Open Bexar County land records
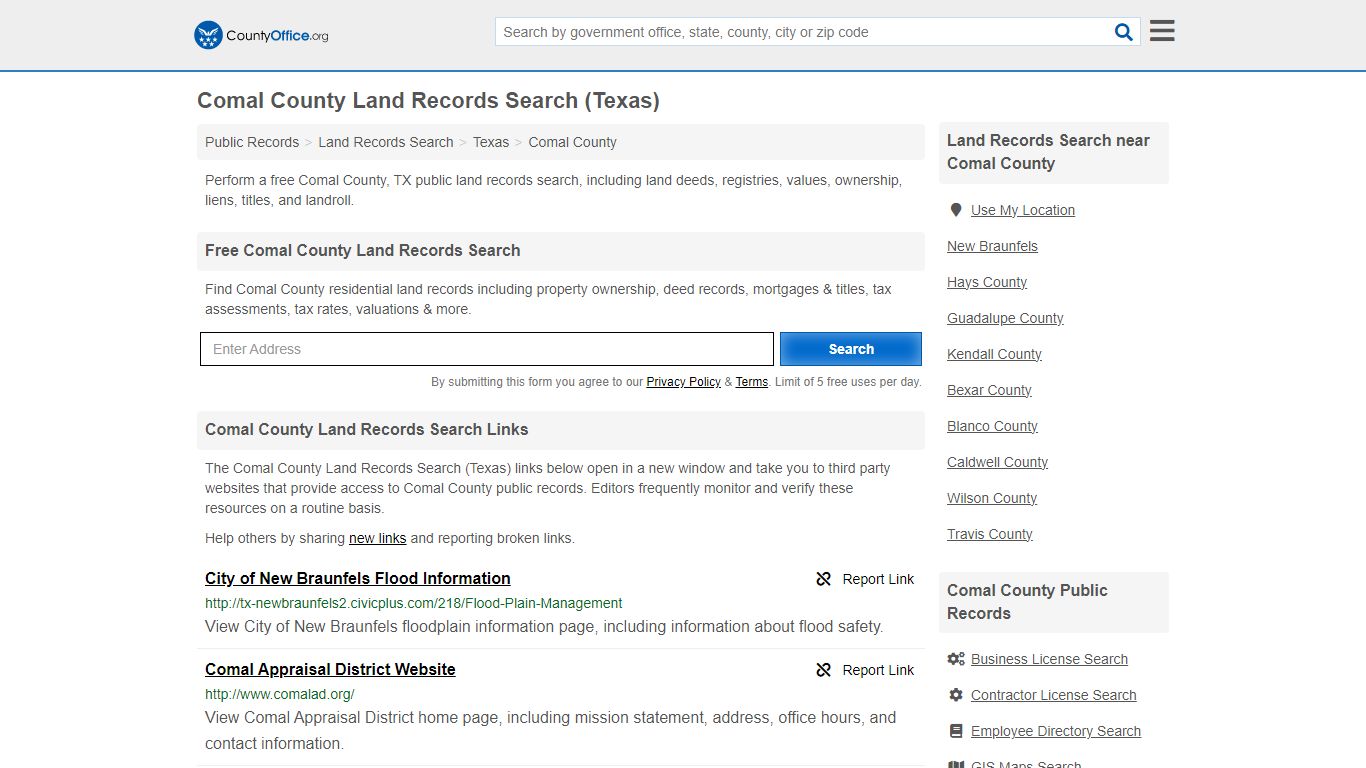 [989, 390]
